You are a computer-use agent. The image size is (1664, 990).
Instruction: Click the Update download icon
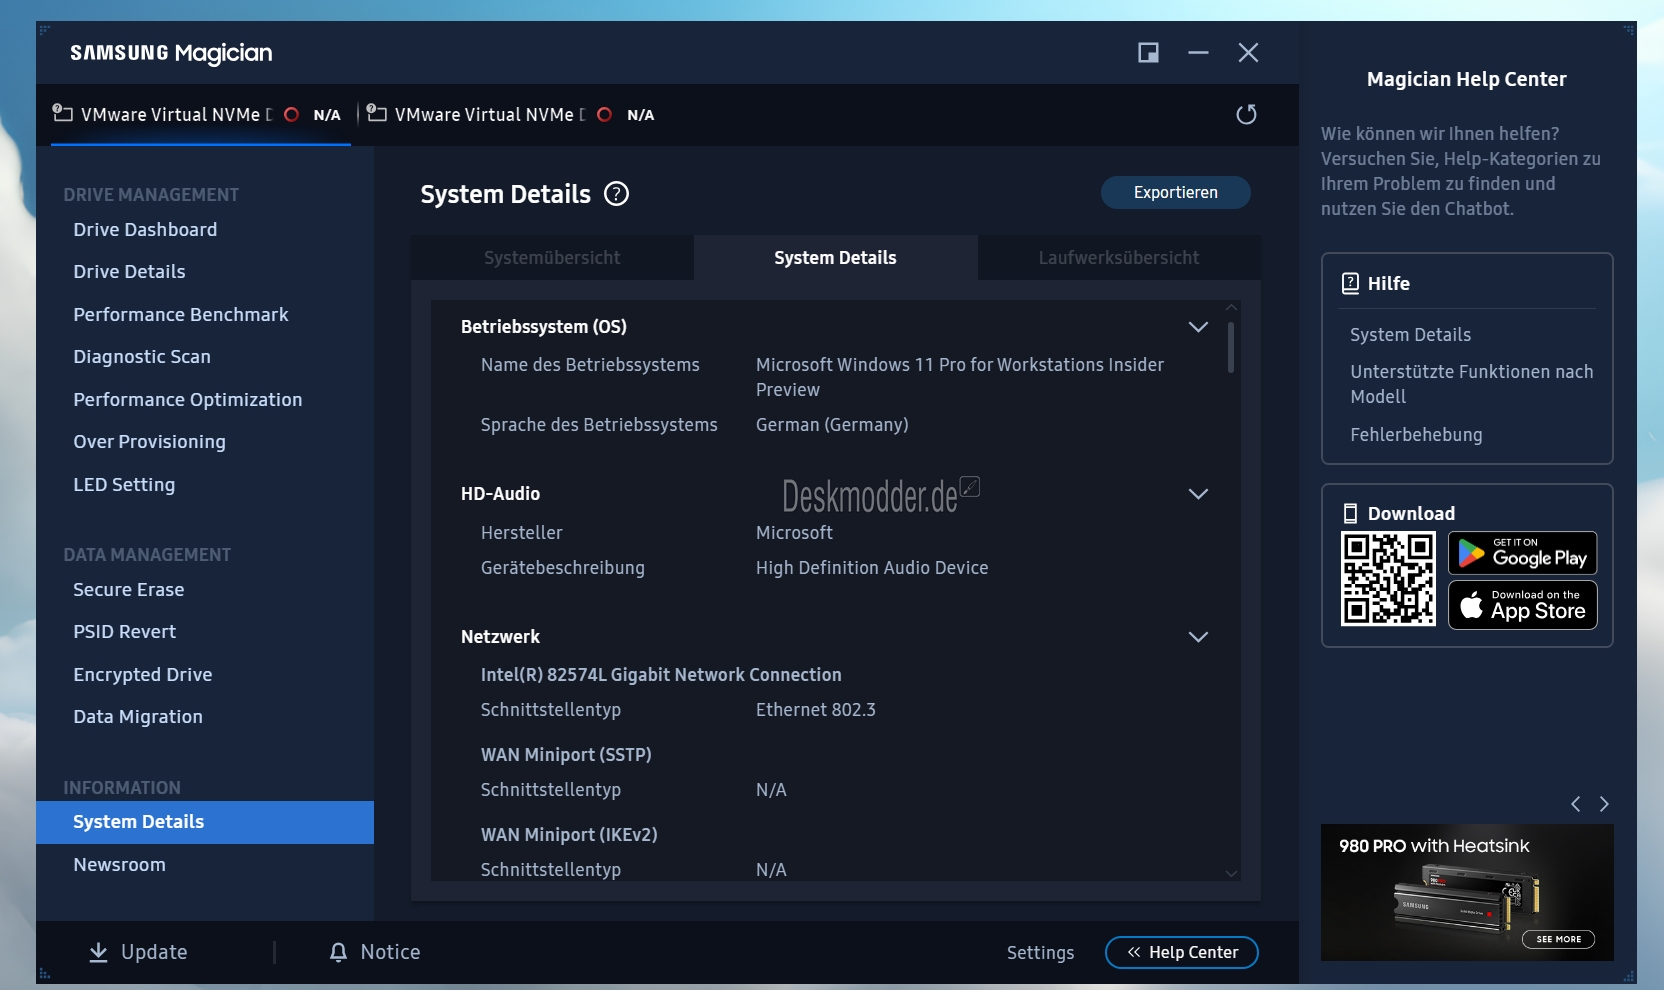pyautogui.click(x=98, y=952)
